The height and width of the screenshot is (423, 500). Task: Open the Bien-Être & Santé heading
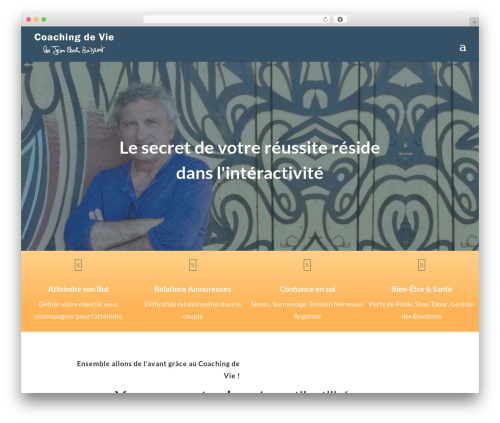click(422, 289)
